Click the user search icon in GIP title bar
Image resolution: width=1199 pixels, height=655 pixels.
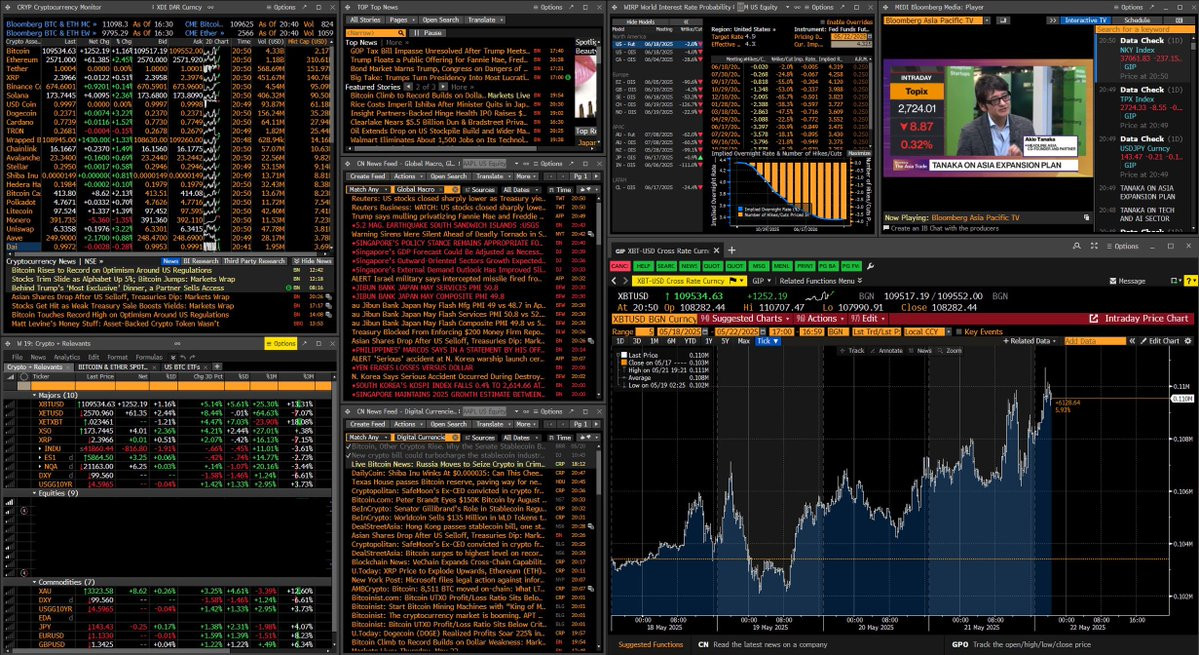pyautogui.click(x=1077, y=246)
